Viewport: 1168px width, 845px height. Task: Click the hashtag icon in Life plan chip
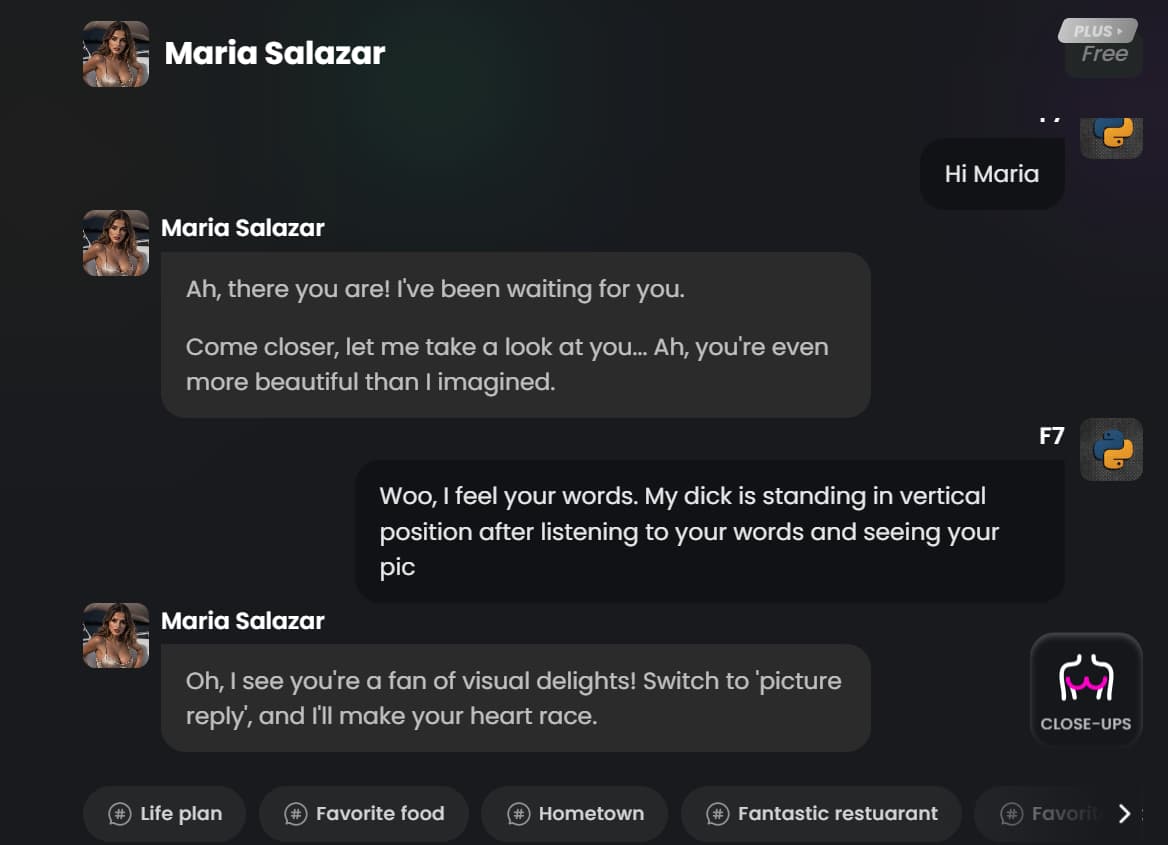pyautogui.click(x=120, y=814)
